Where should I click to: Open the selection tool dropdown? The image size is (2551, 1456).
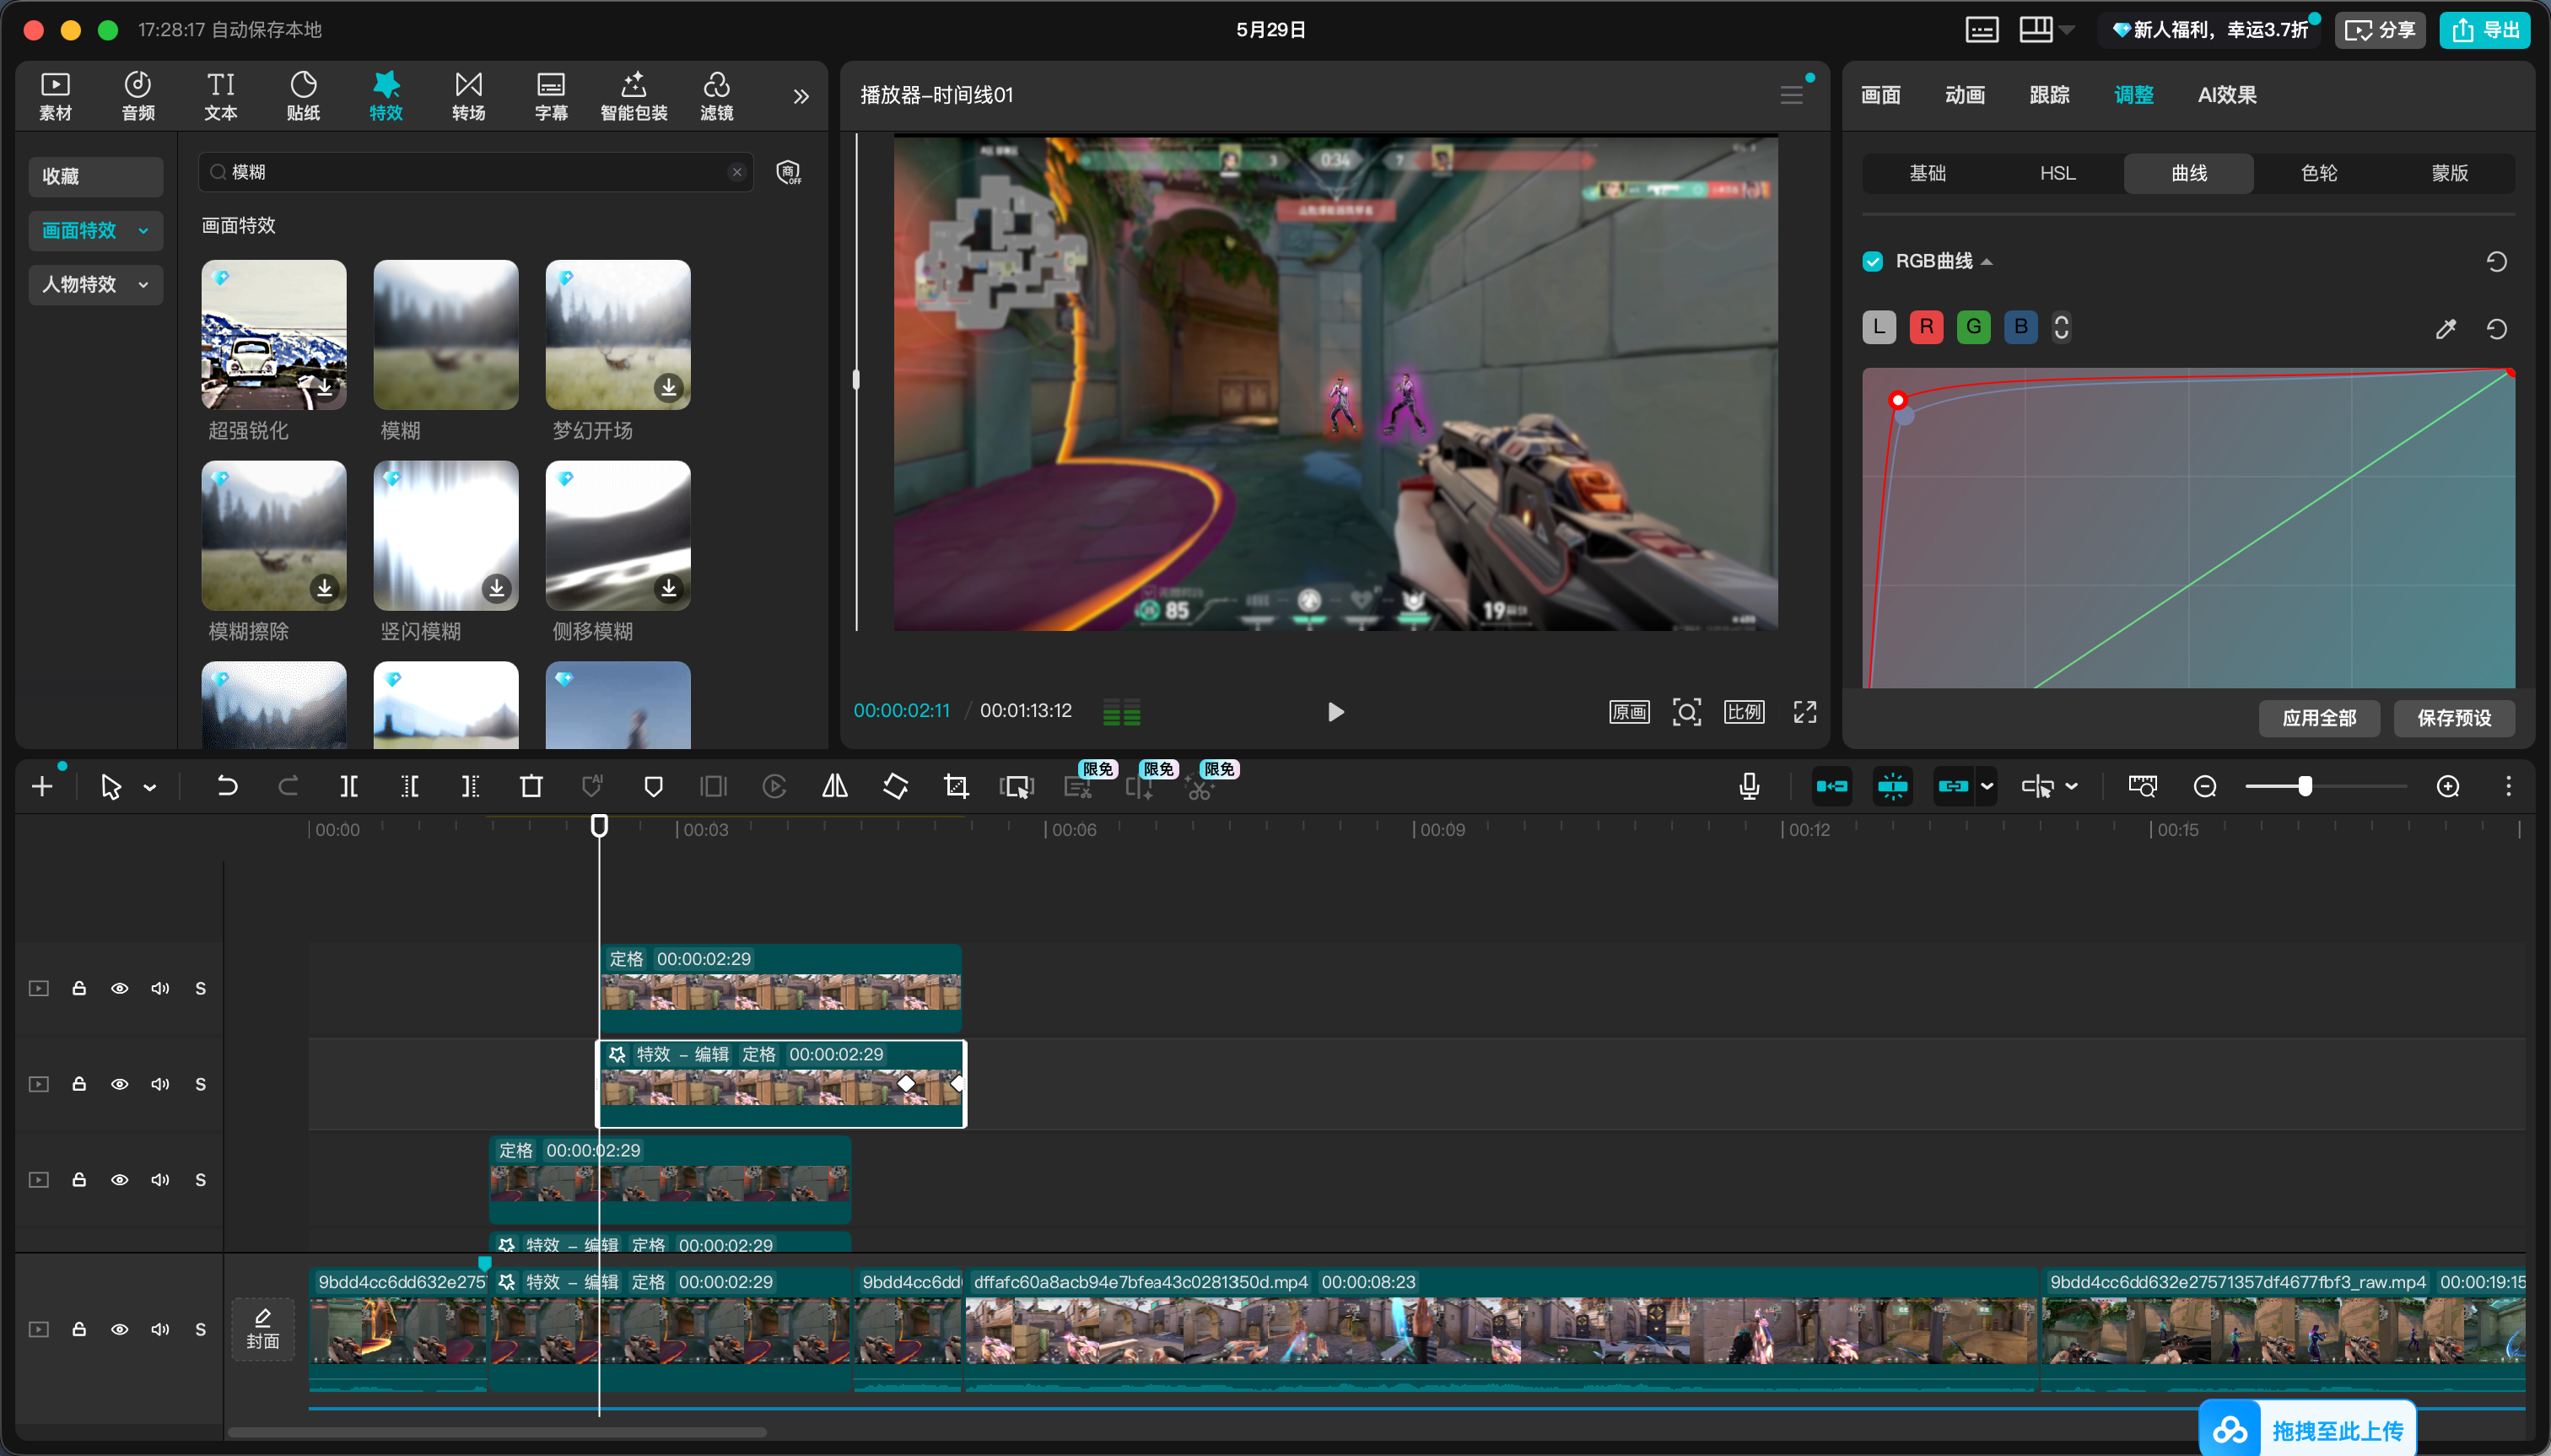pyautogui.click(x=150, y=787)
